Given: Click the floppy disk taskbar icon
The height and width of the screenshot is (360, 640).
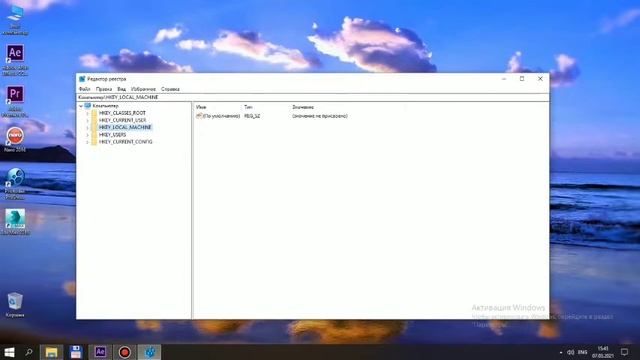Looking at the screenshot, I should point(76,352).
